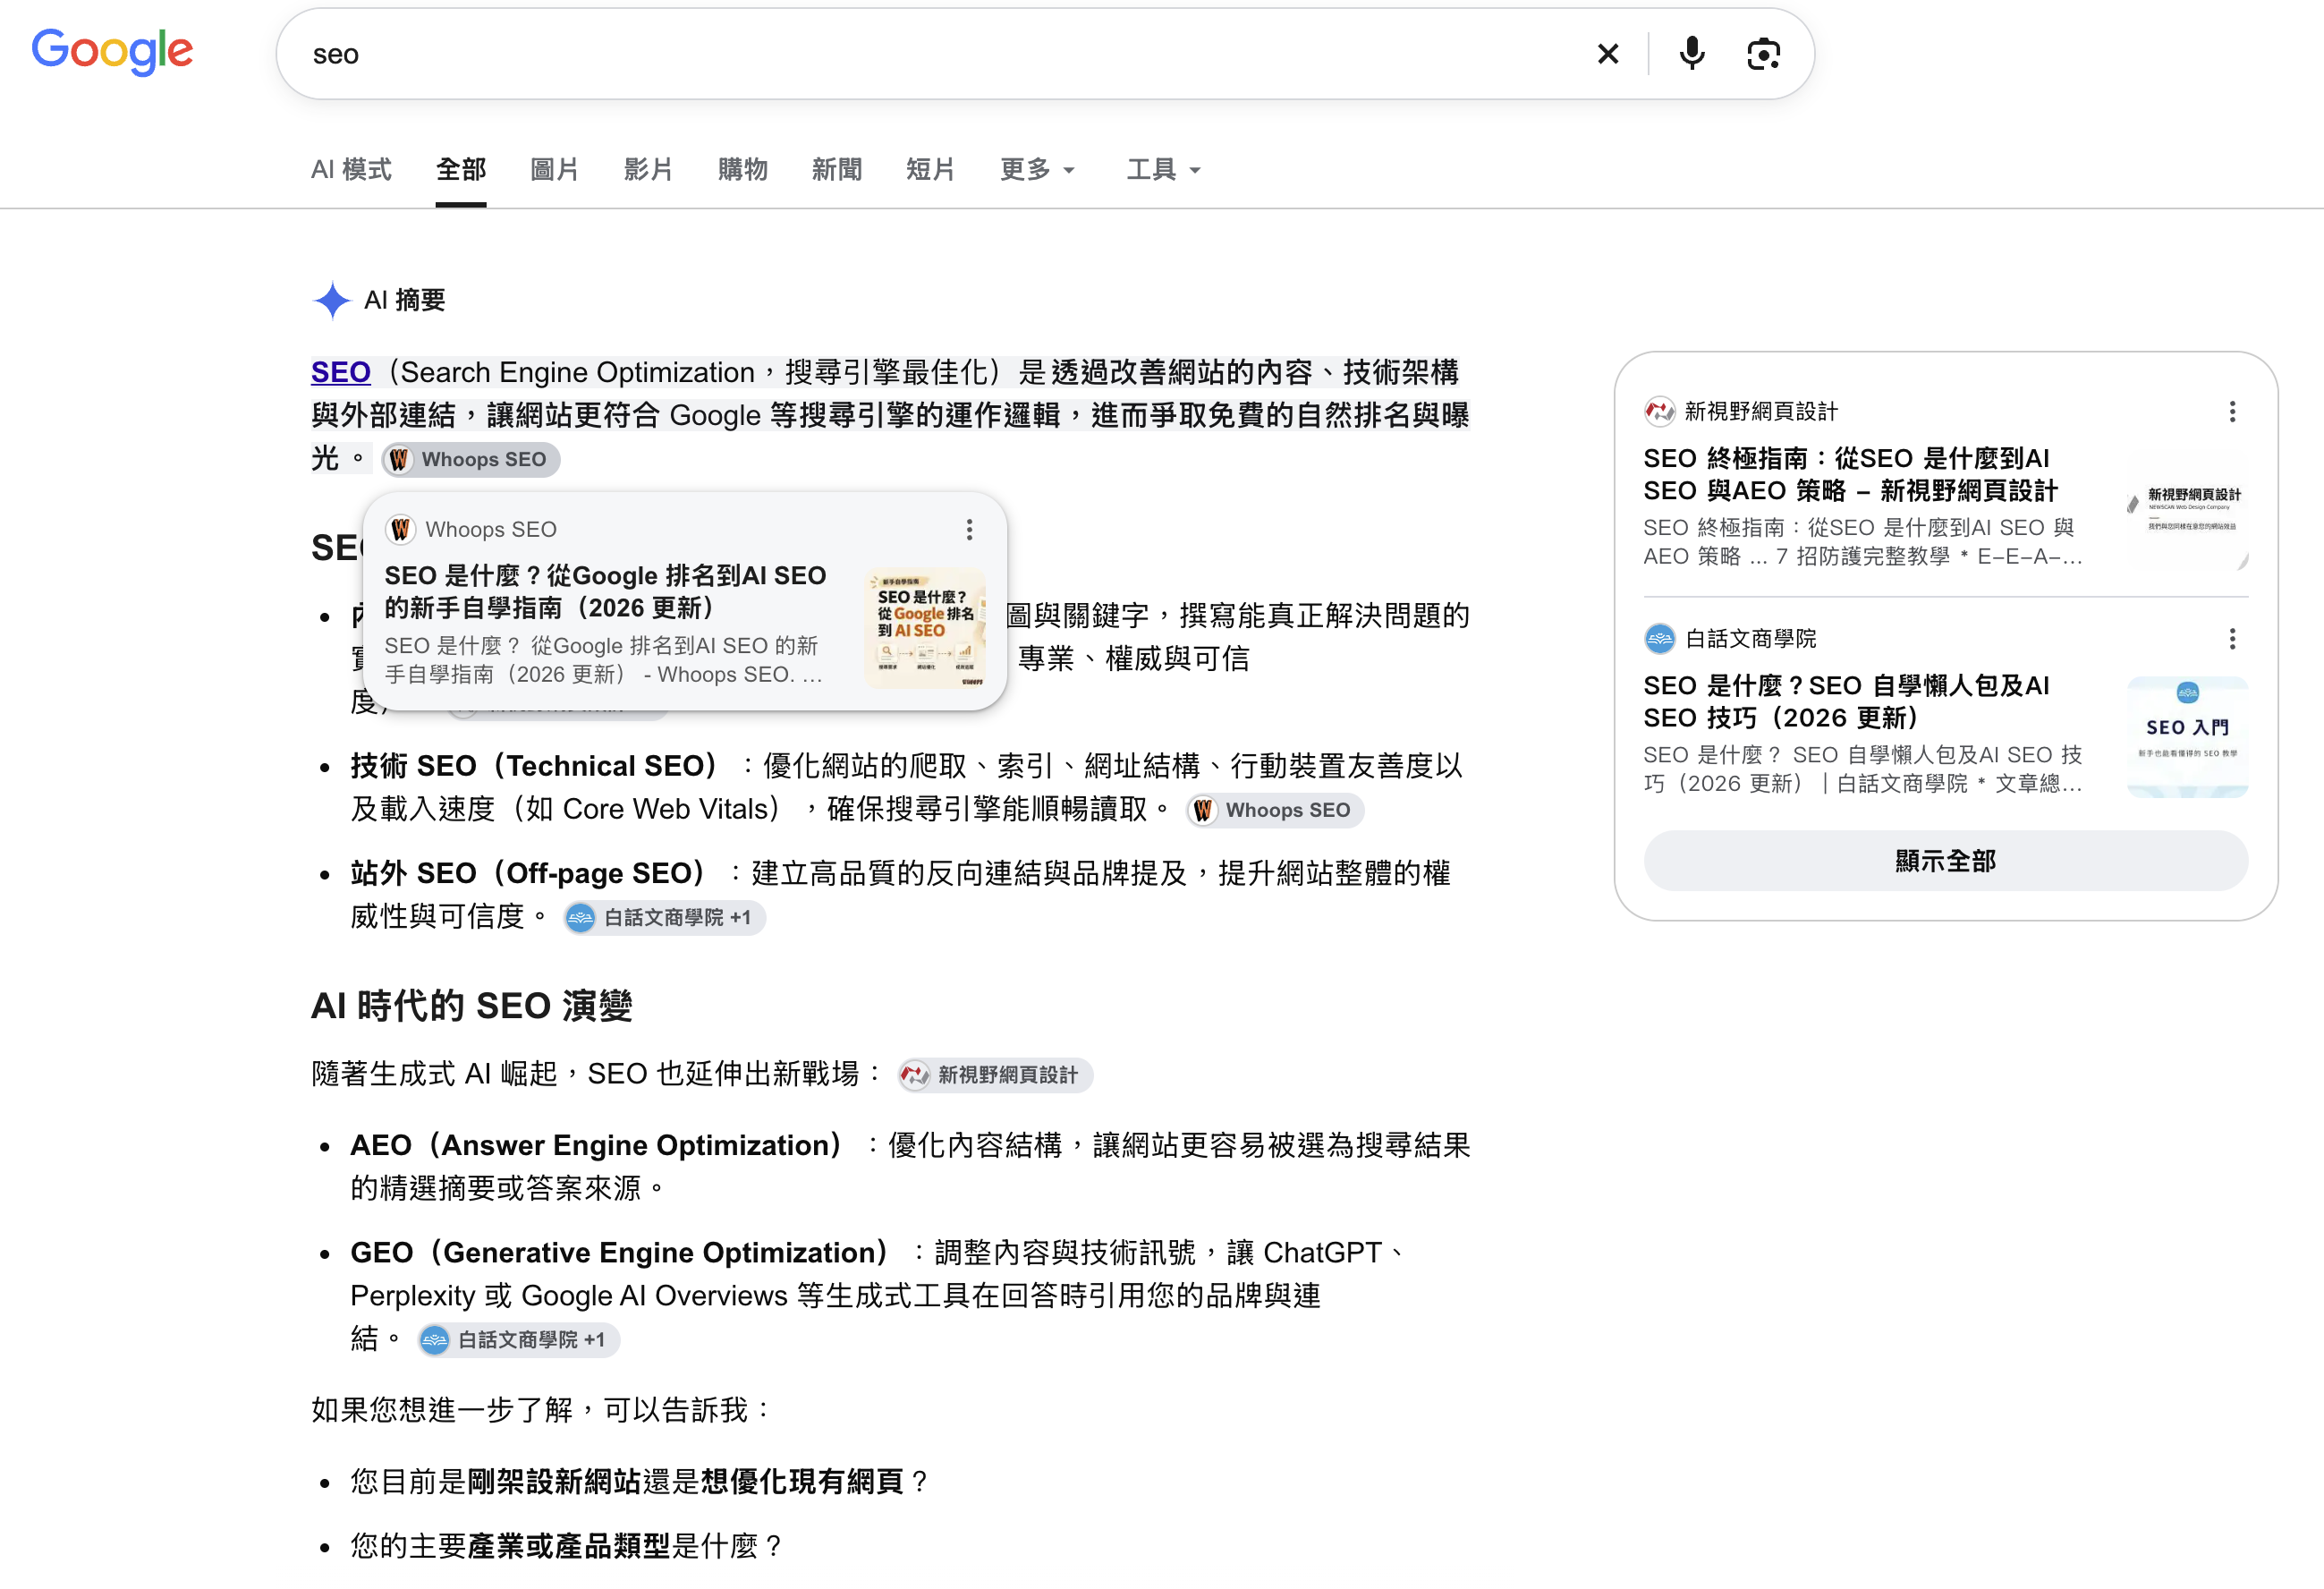Click the Whoops SEO popup thumbnail image
Screen dimensions: 2324x1589
[926, 629]
